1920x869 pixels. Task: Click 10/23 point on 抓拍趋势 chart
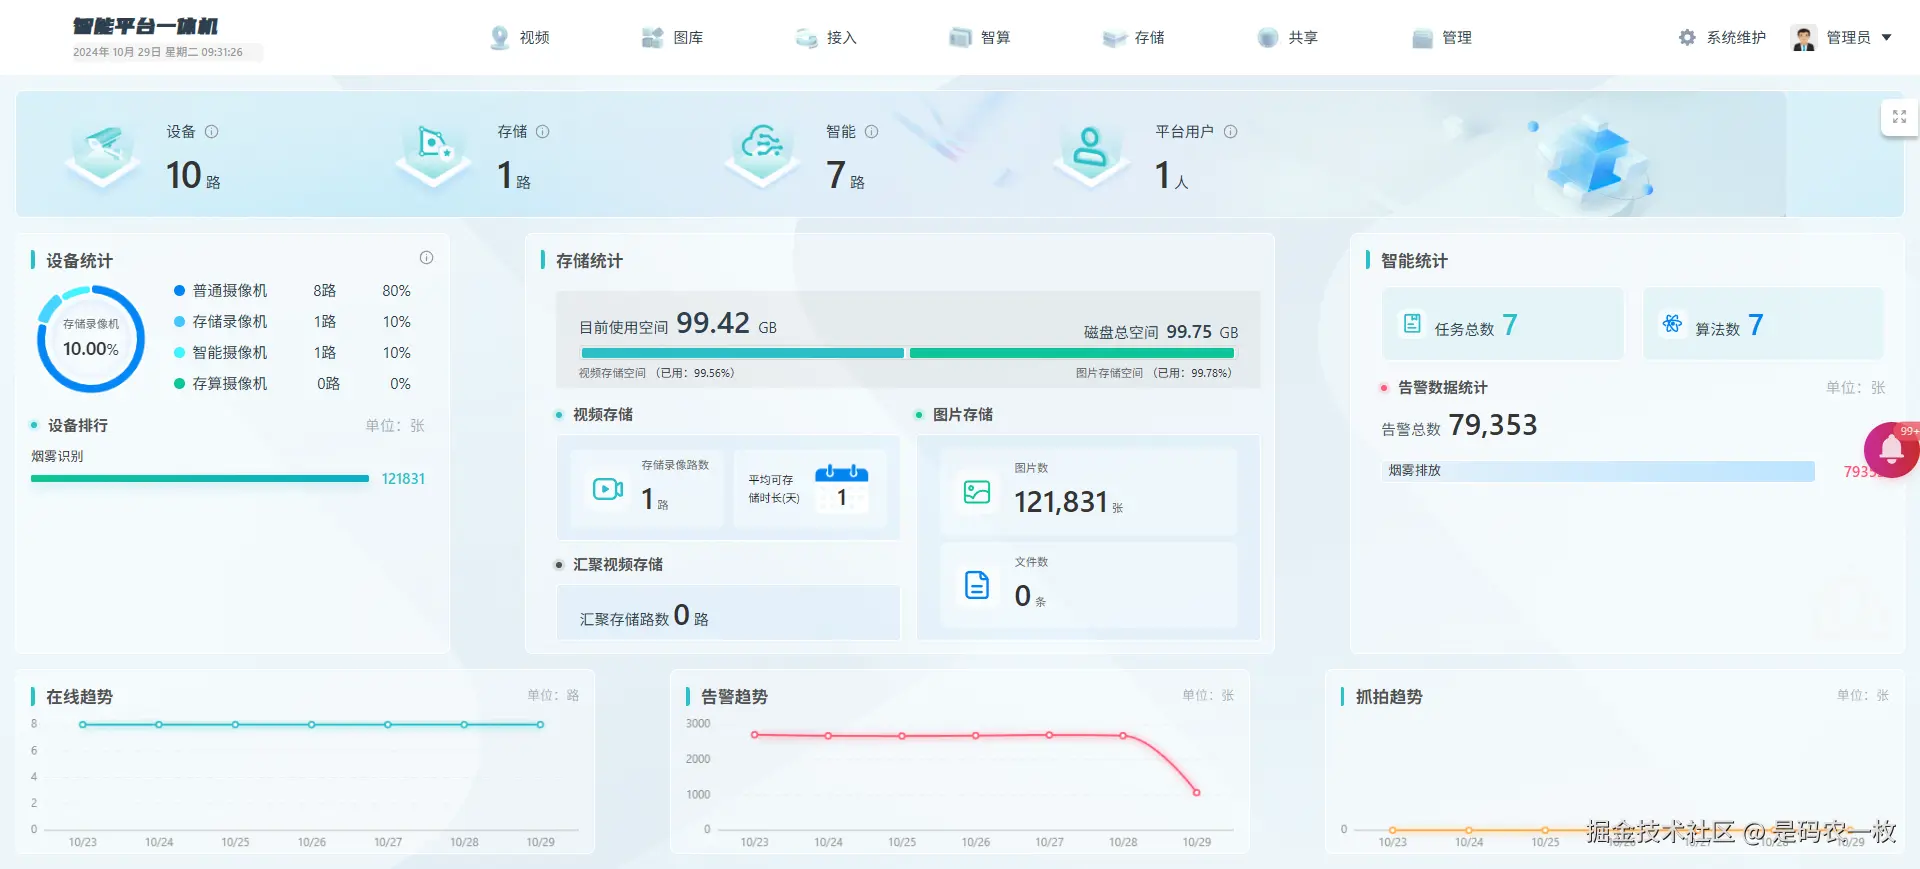click(x=1393, y=830)
